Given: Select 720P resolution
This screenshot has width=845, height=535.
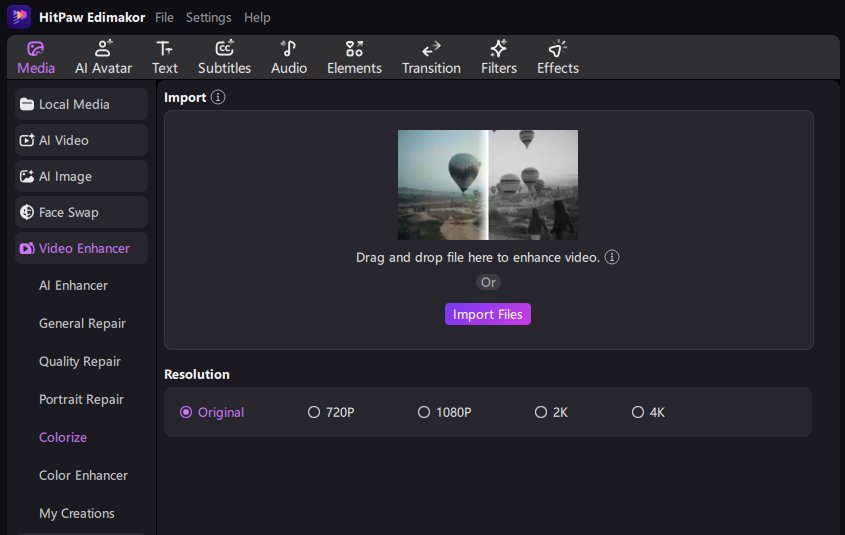Looking at the screenshot, I should point(331,412).
